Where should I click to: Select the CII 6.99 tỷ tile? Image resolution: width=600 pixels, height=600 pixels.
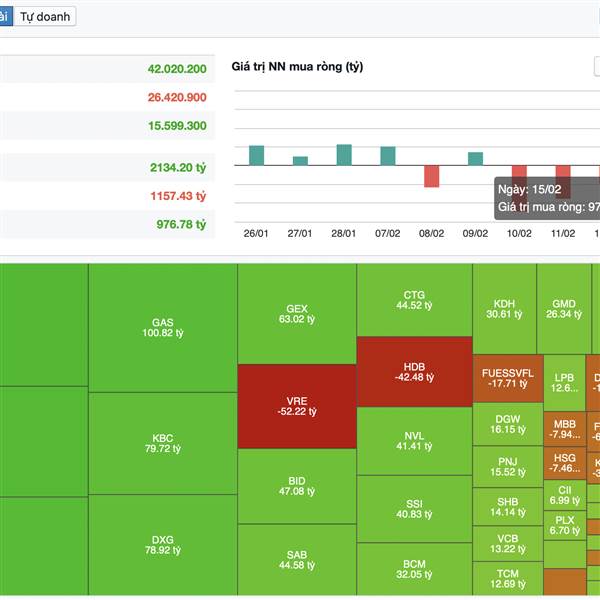click(565, 495)
